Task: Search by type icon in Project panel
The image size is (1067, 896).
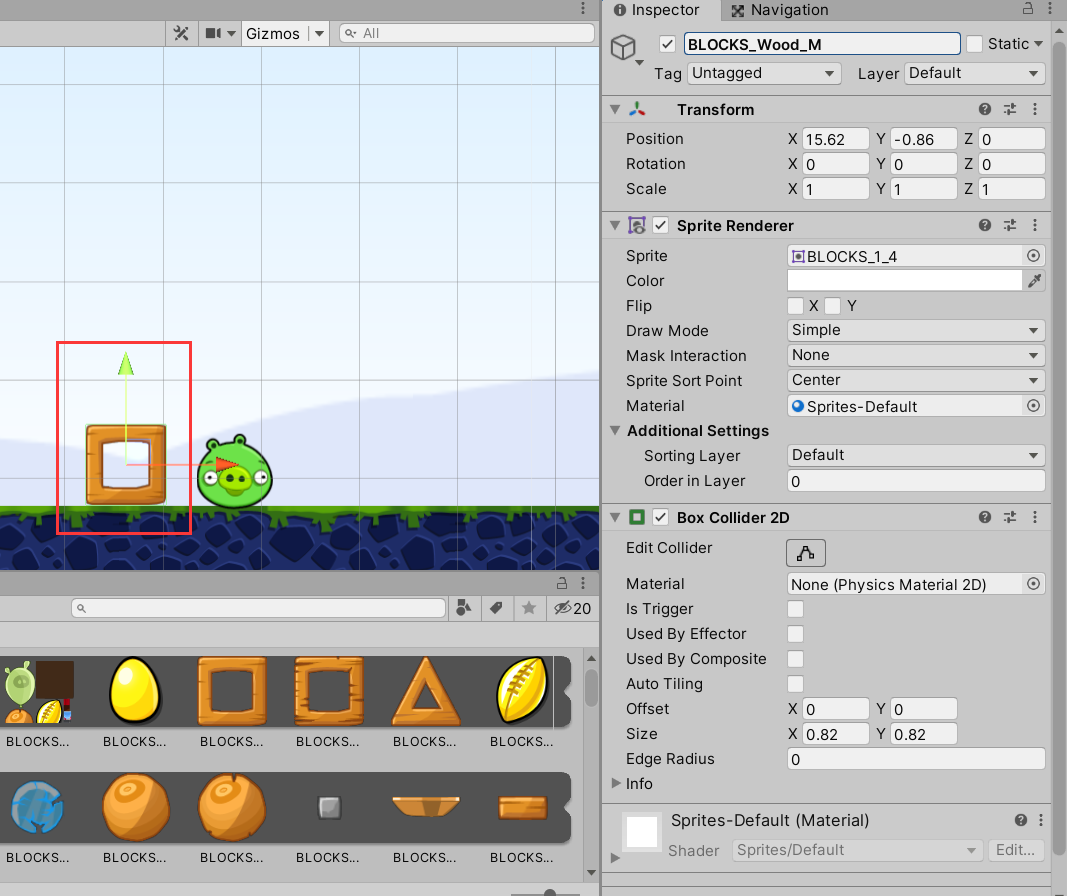Action: [x=463, y=608]
